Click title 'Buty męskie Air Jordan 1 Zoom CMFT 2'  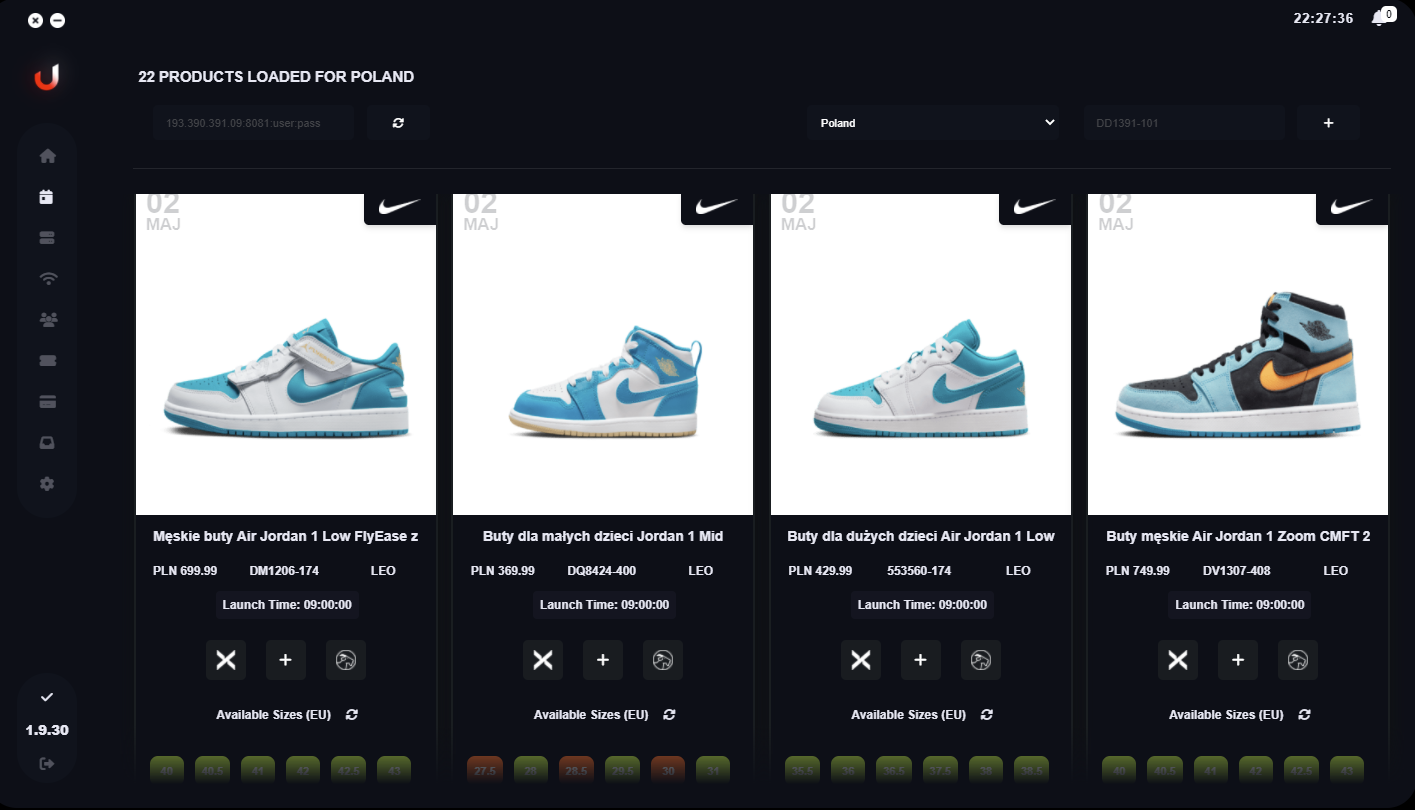(1238, 537)
